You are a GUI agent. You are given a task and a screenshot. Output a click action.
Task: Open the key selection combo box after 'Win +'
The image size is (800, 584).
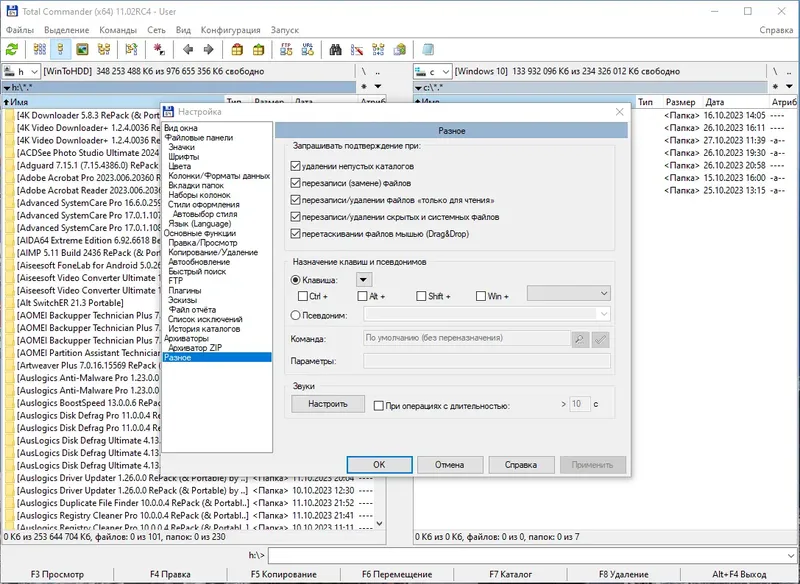coord(568,293)
